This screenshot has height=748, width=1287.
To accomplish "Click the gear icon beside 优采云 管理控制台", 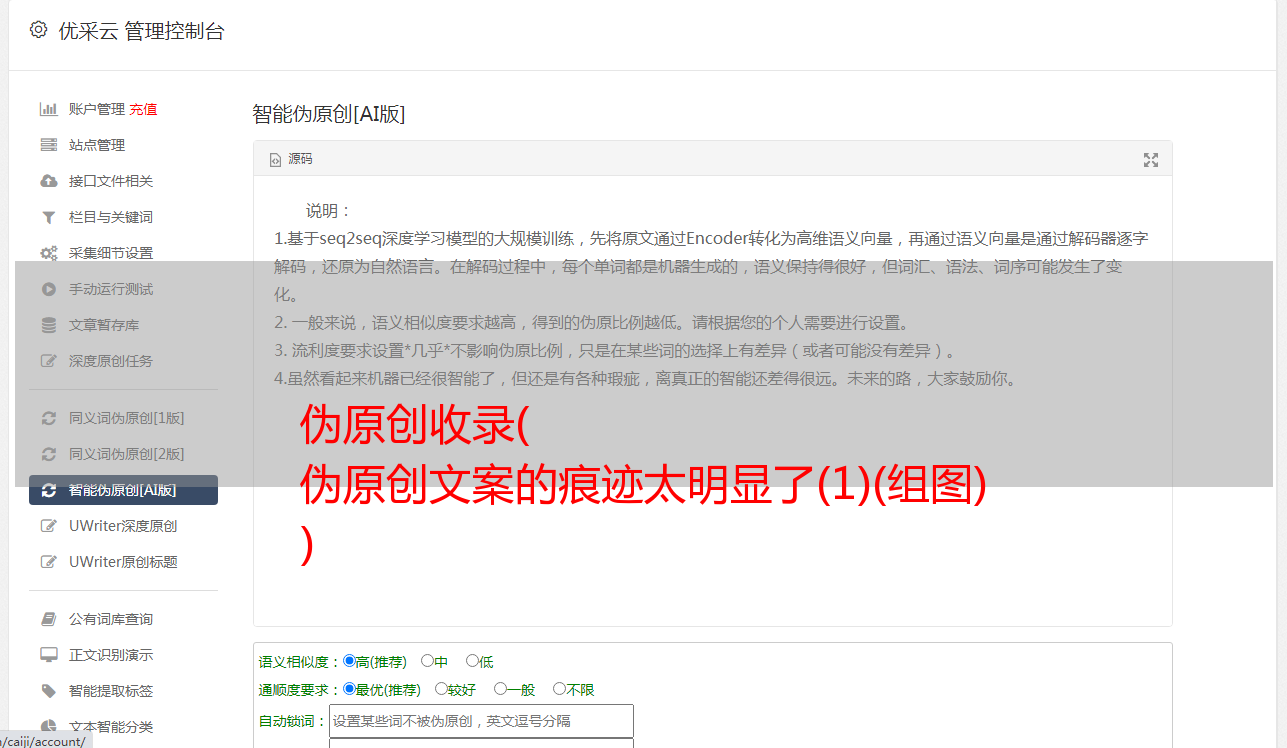I will [38, 30].
